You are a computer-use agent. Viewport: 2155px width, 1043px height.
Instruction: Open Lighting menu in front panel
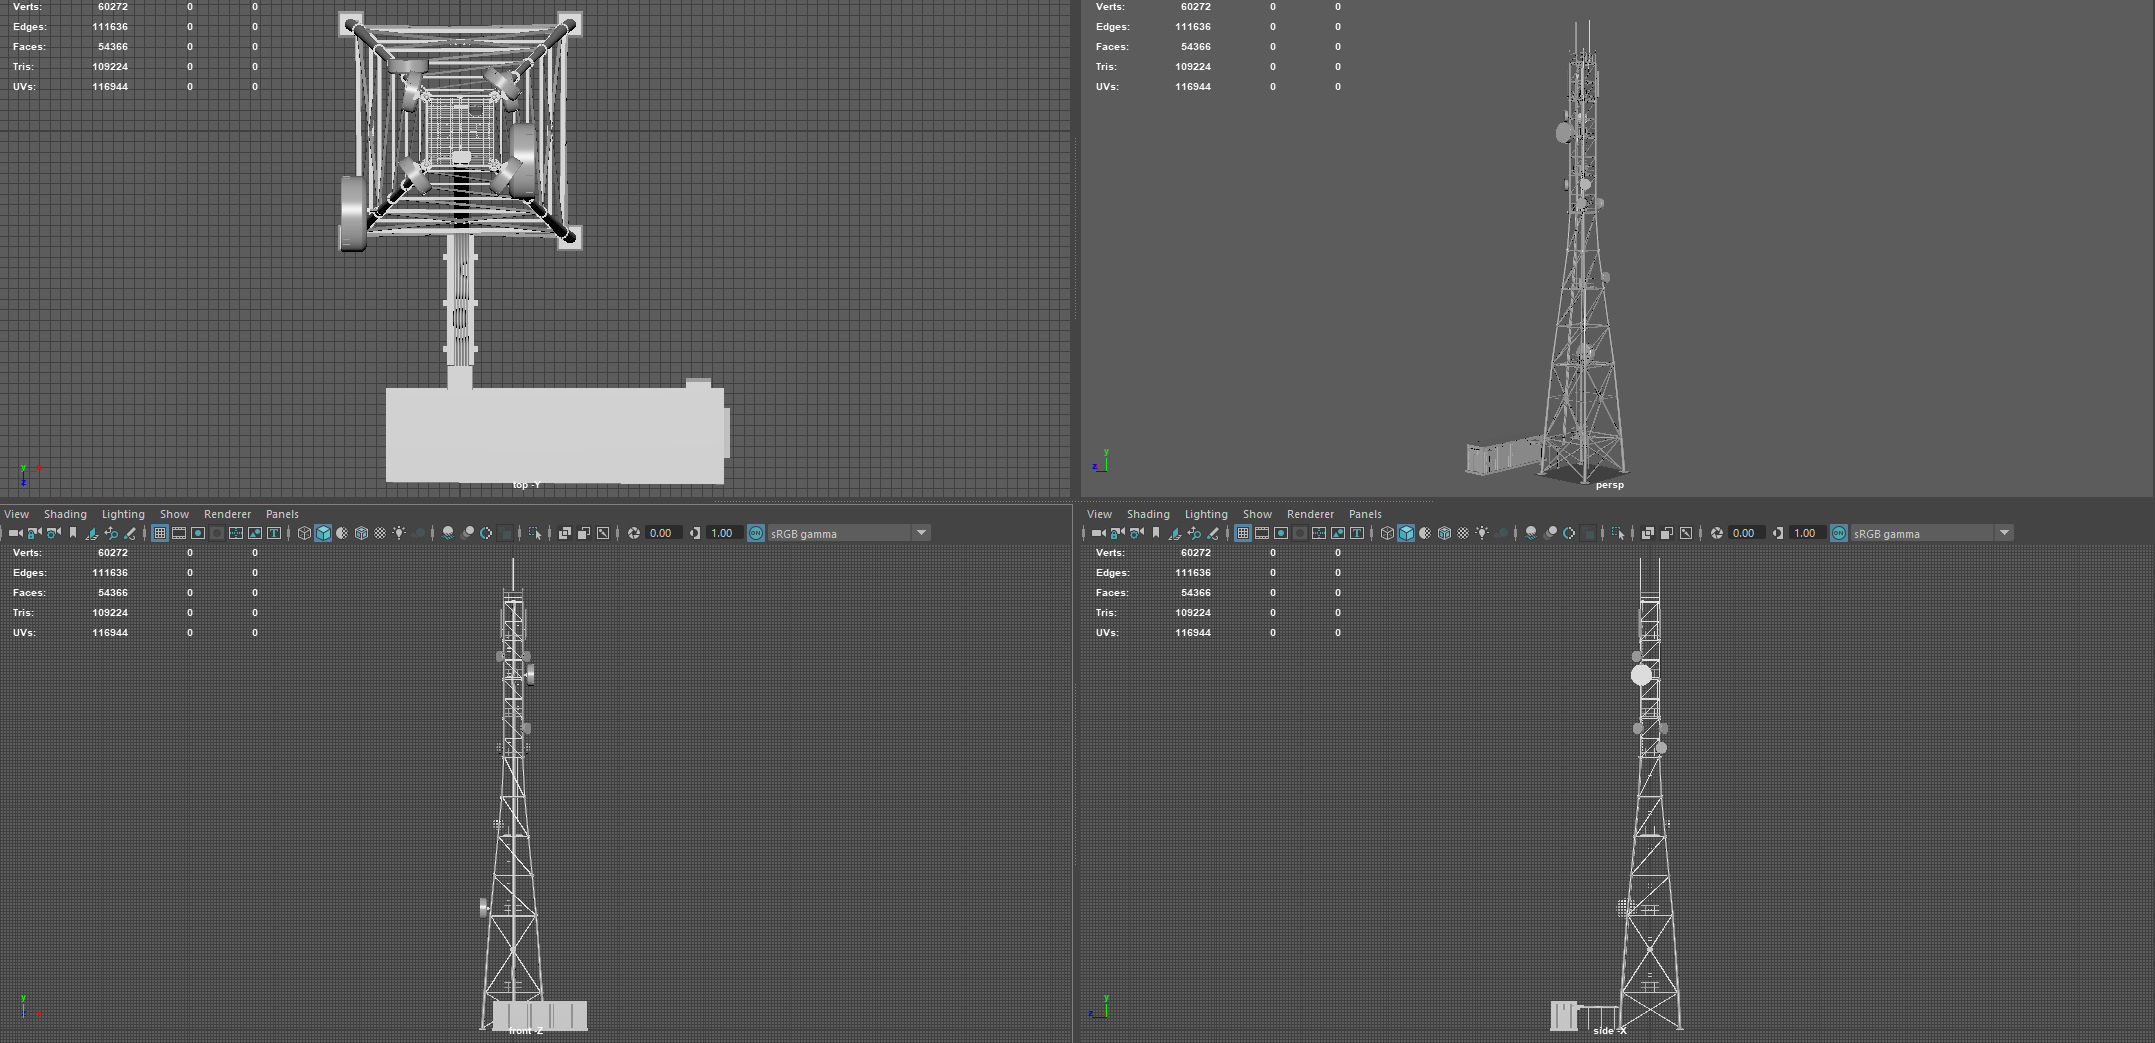click(x=123, y=514)
